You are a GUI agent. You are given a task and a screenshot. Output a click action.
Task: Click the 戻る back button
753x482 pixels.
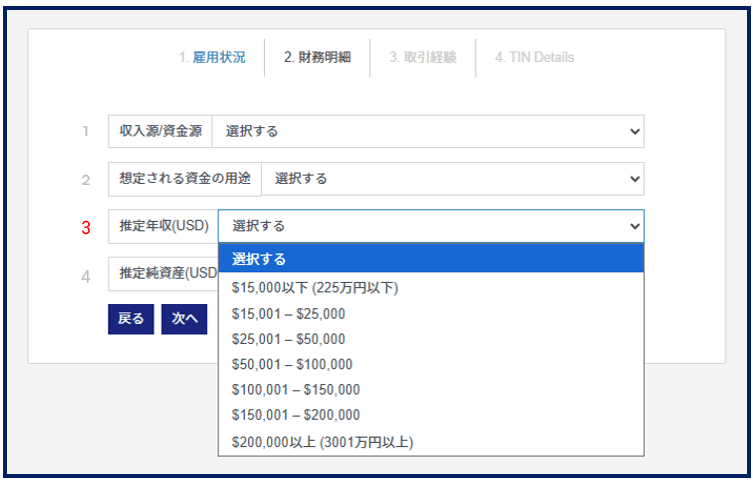131,319
